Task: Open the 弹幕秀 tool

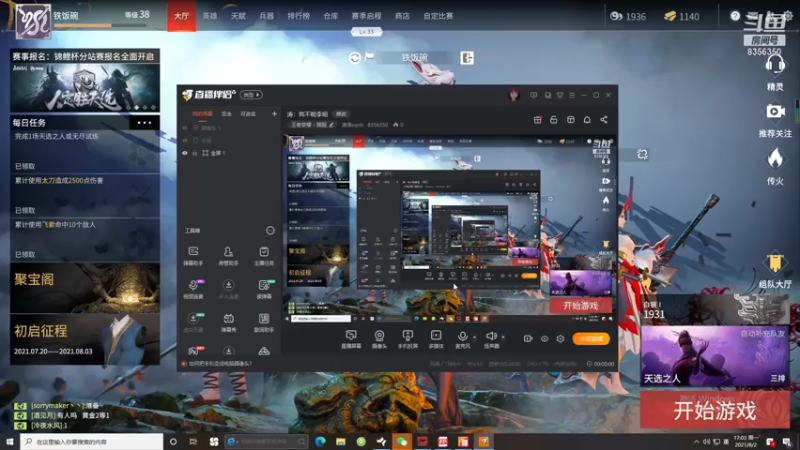Action: 228,322
